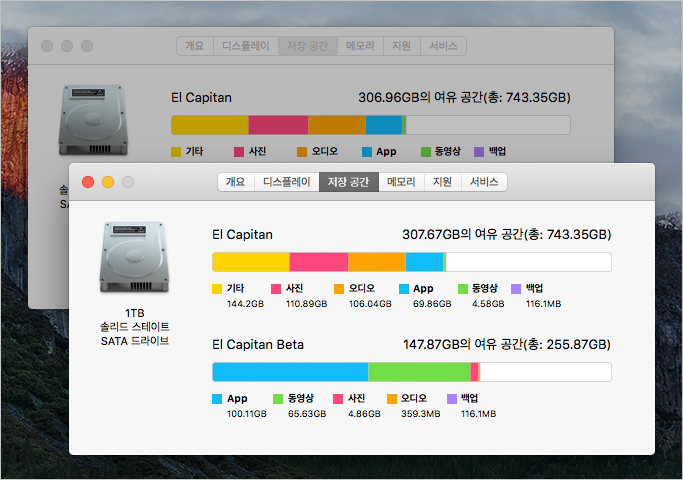
Task: Click the blue App legend swatch under El Capitan Beta
Action: point(217,399)
